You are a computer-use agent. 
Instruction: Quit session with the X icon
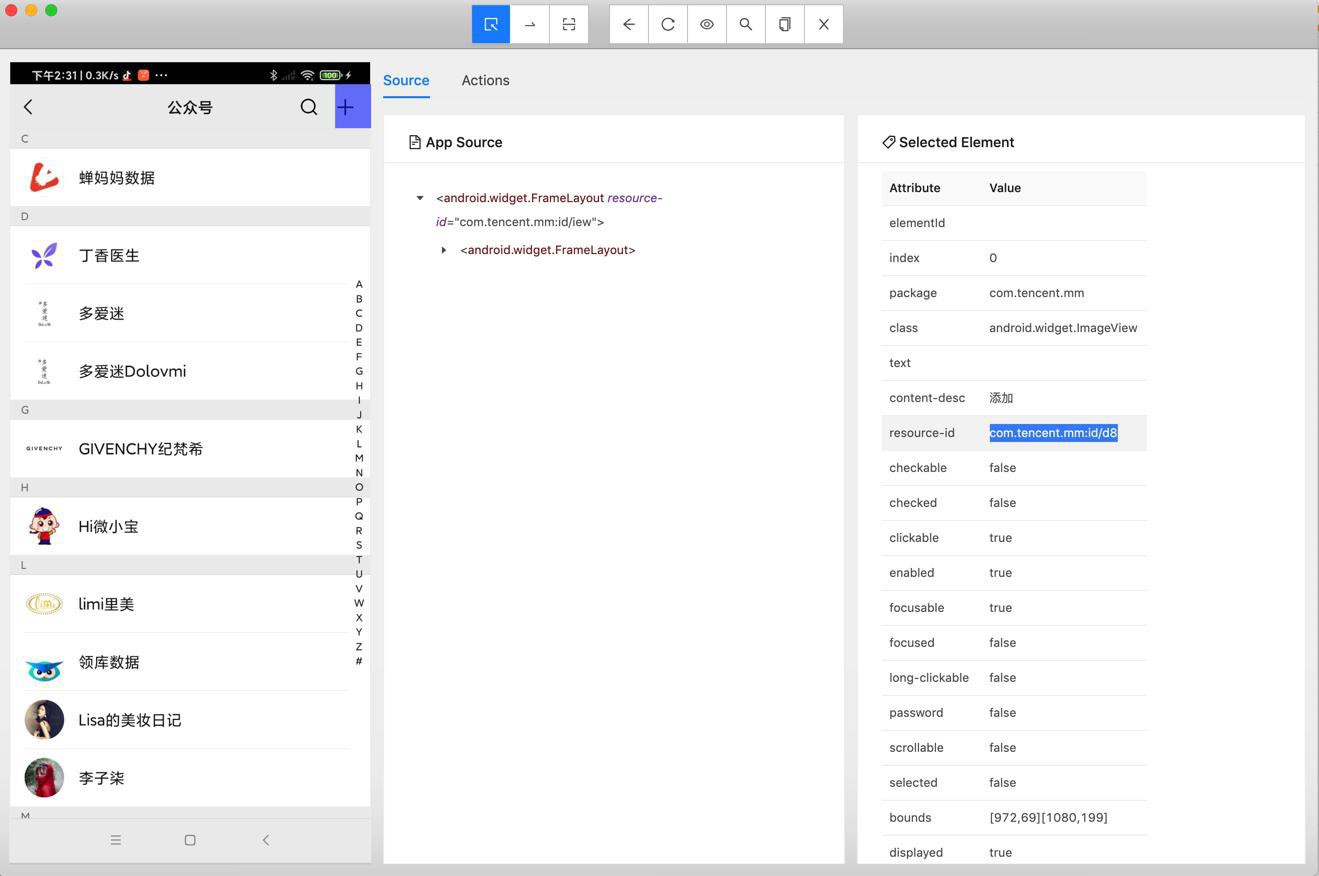point(824,24)
